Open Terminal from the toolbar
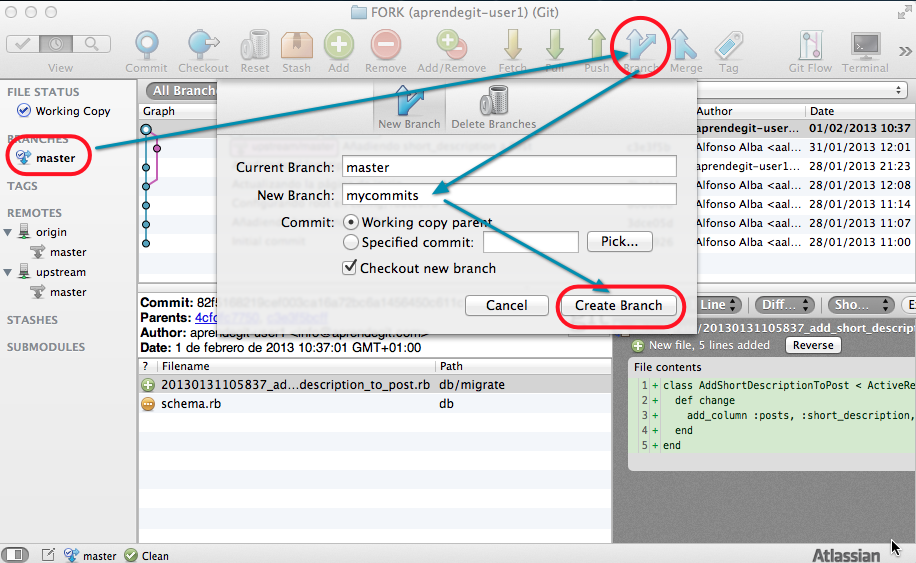Image resolution: width=916 pixels, height=563 pixels. [864, 45]
